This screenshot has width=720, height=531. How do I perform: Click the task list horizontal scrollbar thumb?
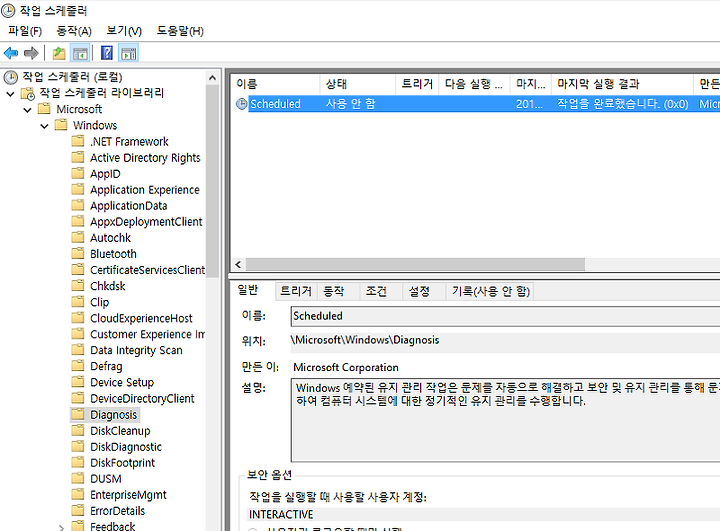(416, 264)
